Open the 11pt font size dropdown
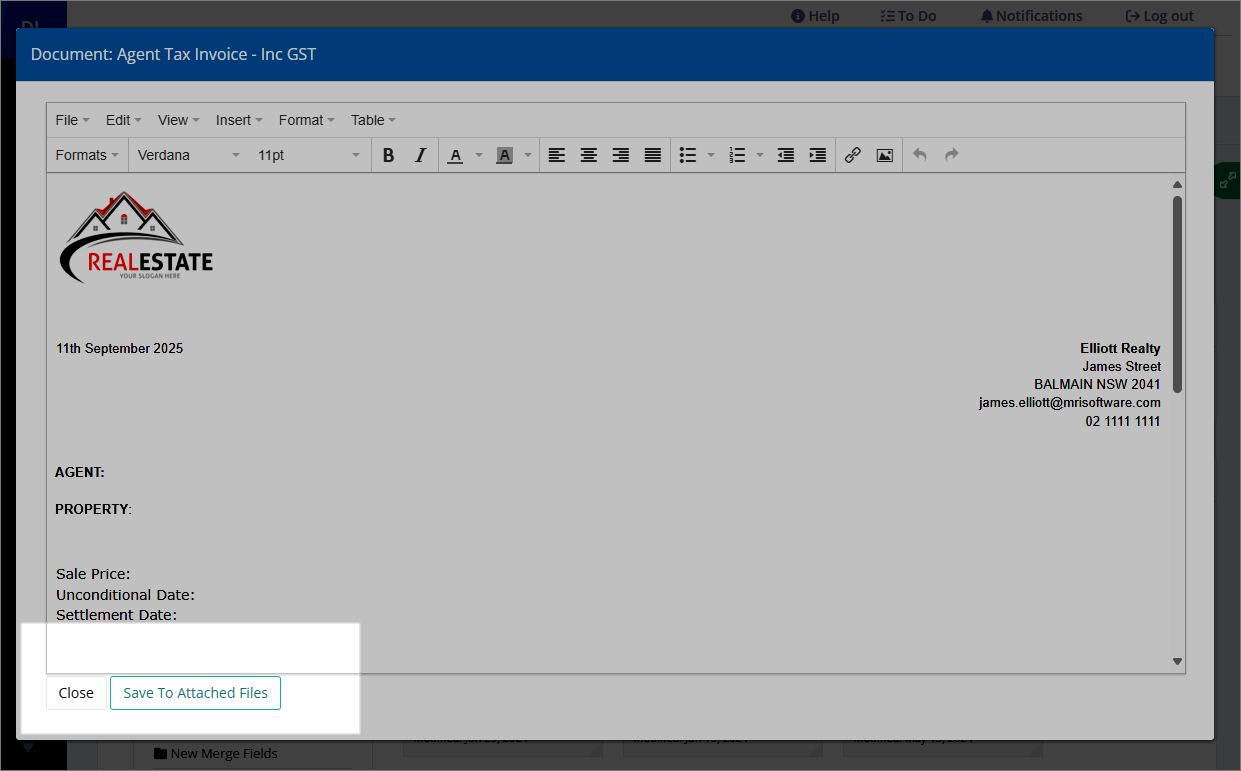The height and width of the screenshot is (771, 1241). pyautogui.click(x=308, y=155)
